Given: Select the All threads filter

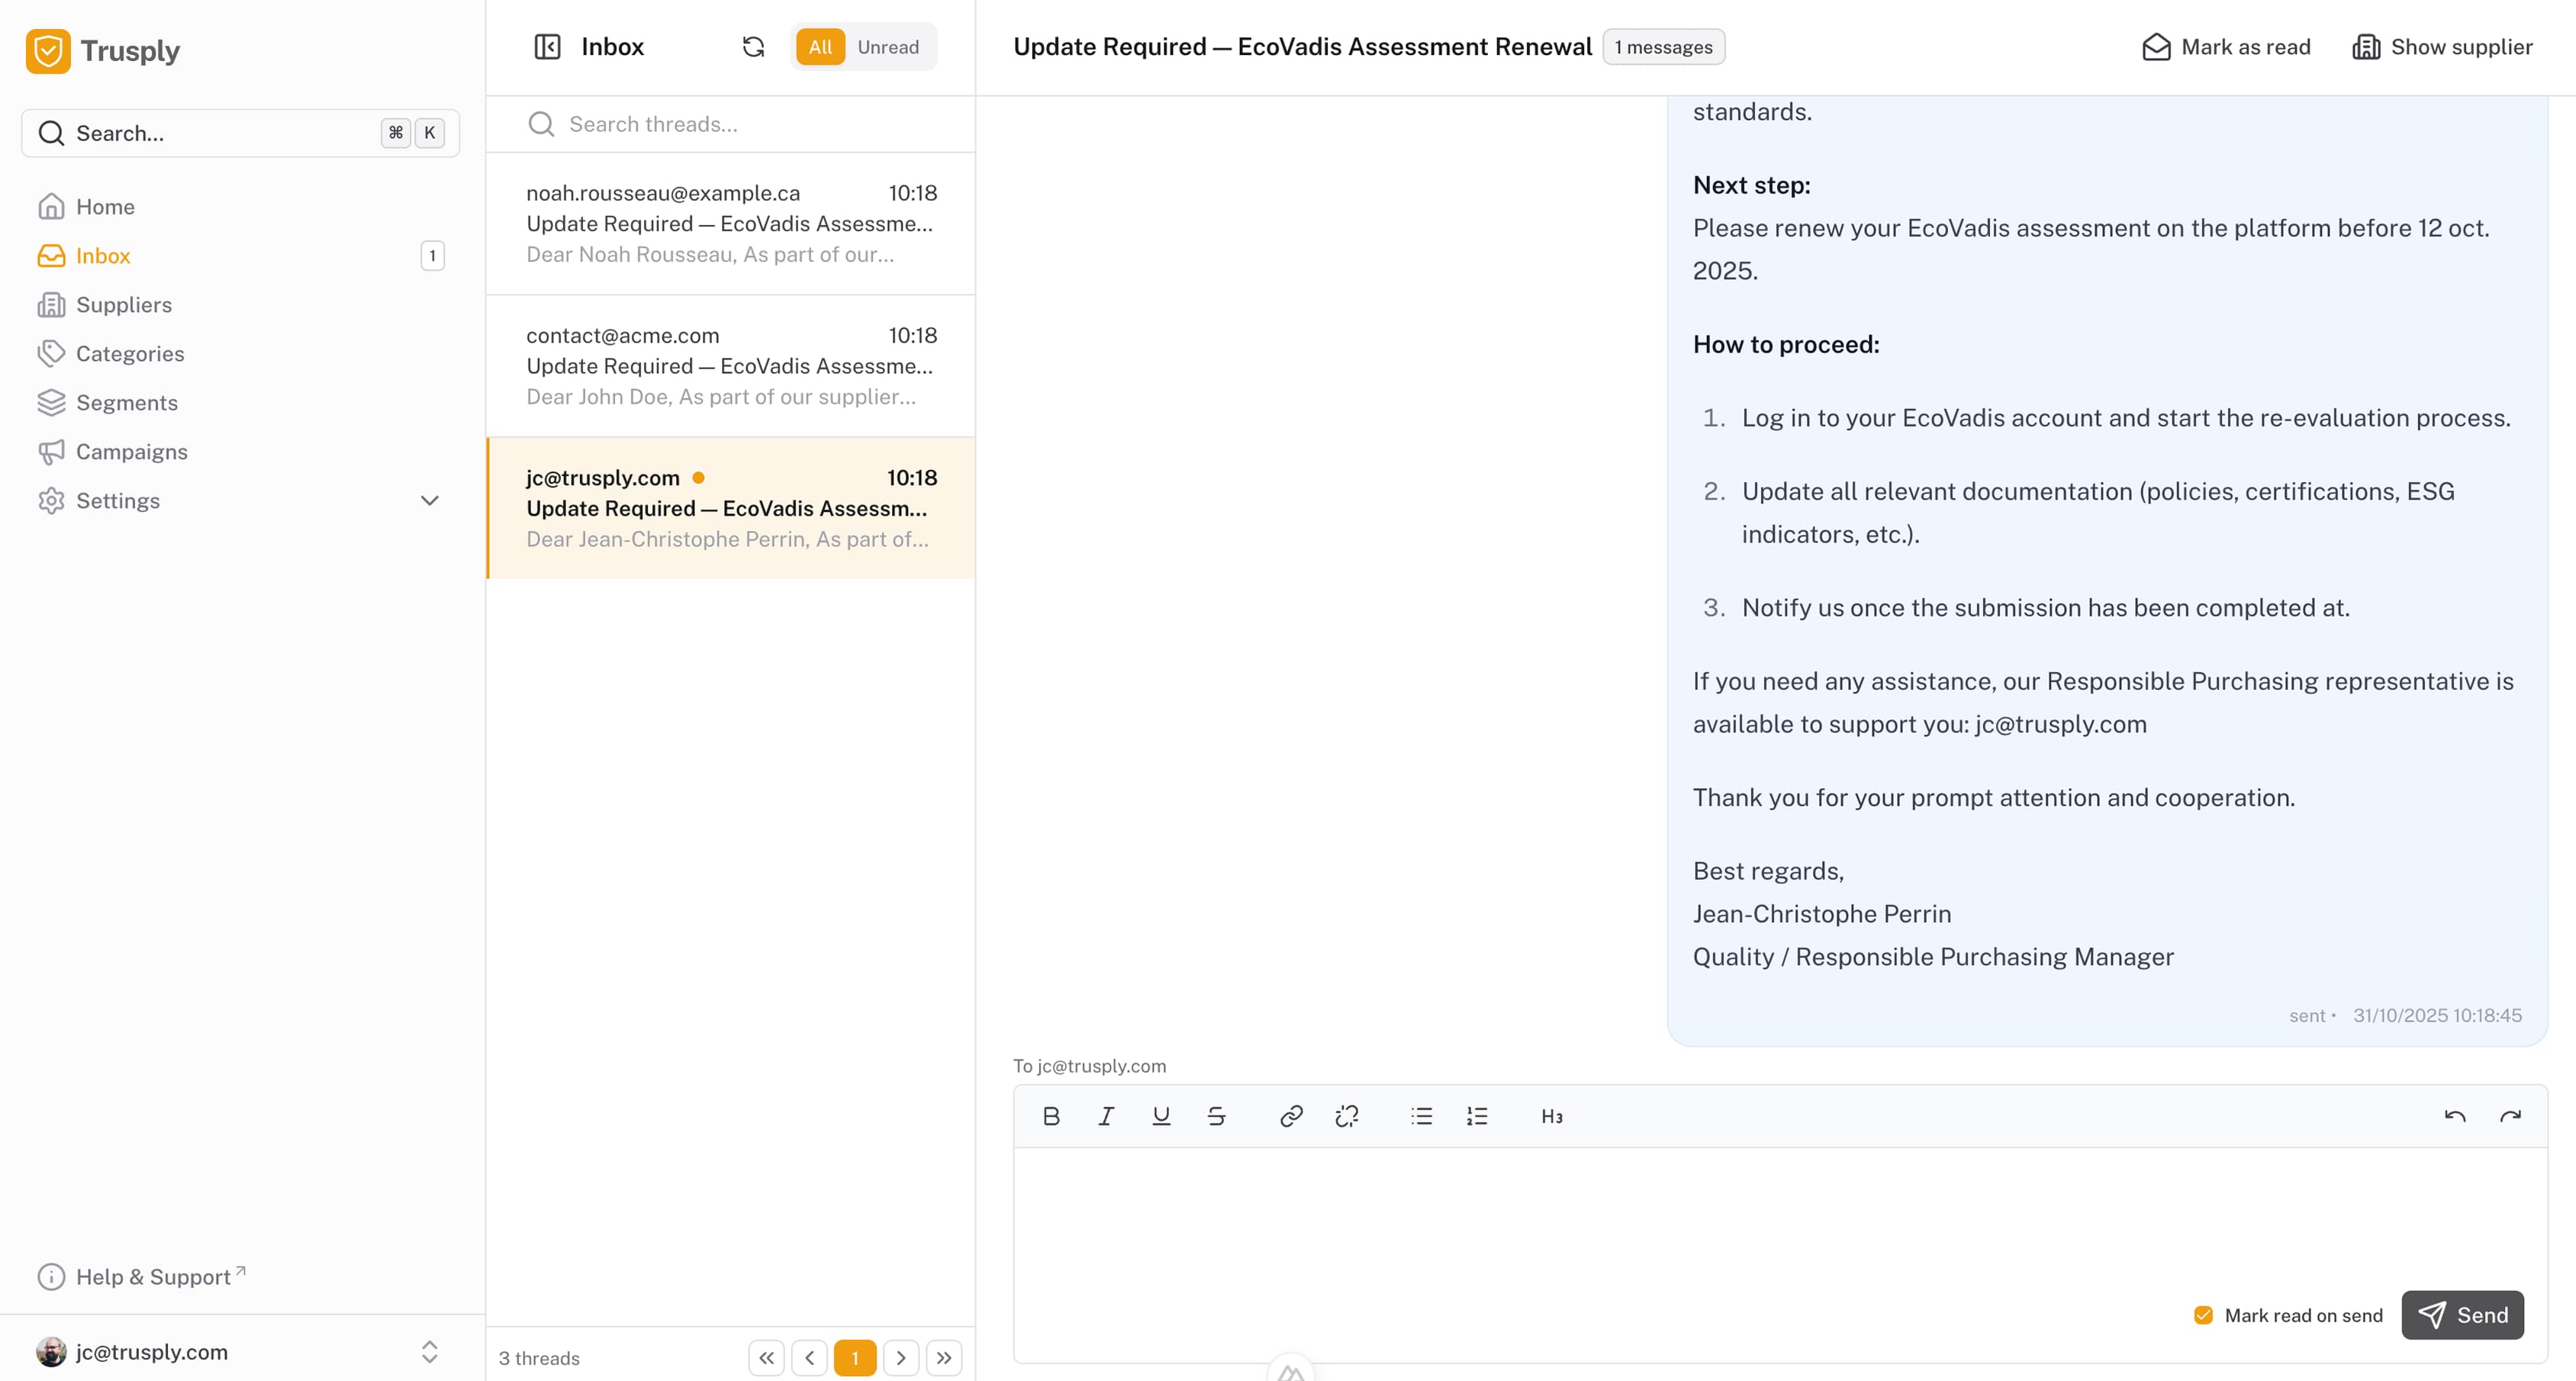Looking at the screenshot, I should coord(820,47).
